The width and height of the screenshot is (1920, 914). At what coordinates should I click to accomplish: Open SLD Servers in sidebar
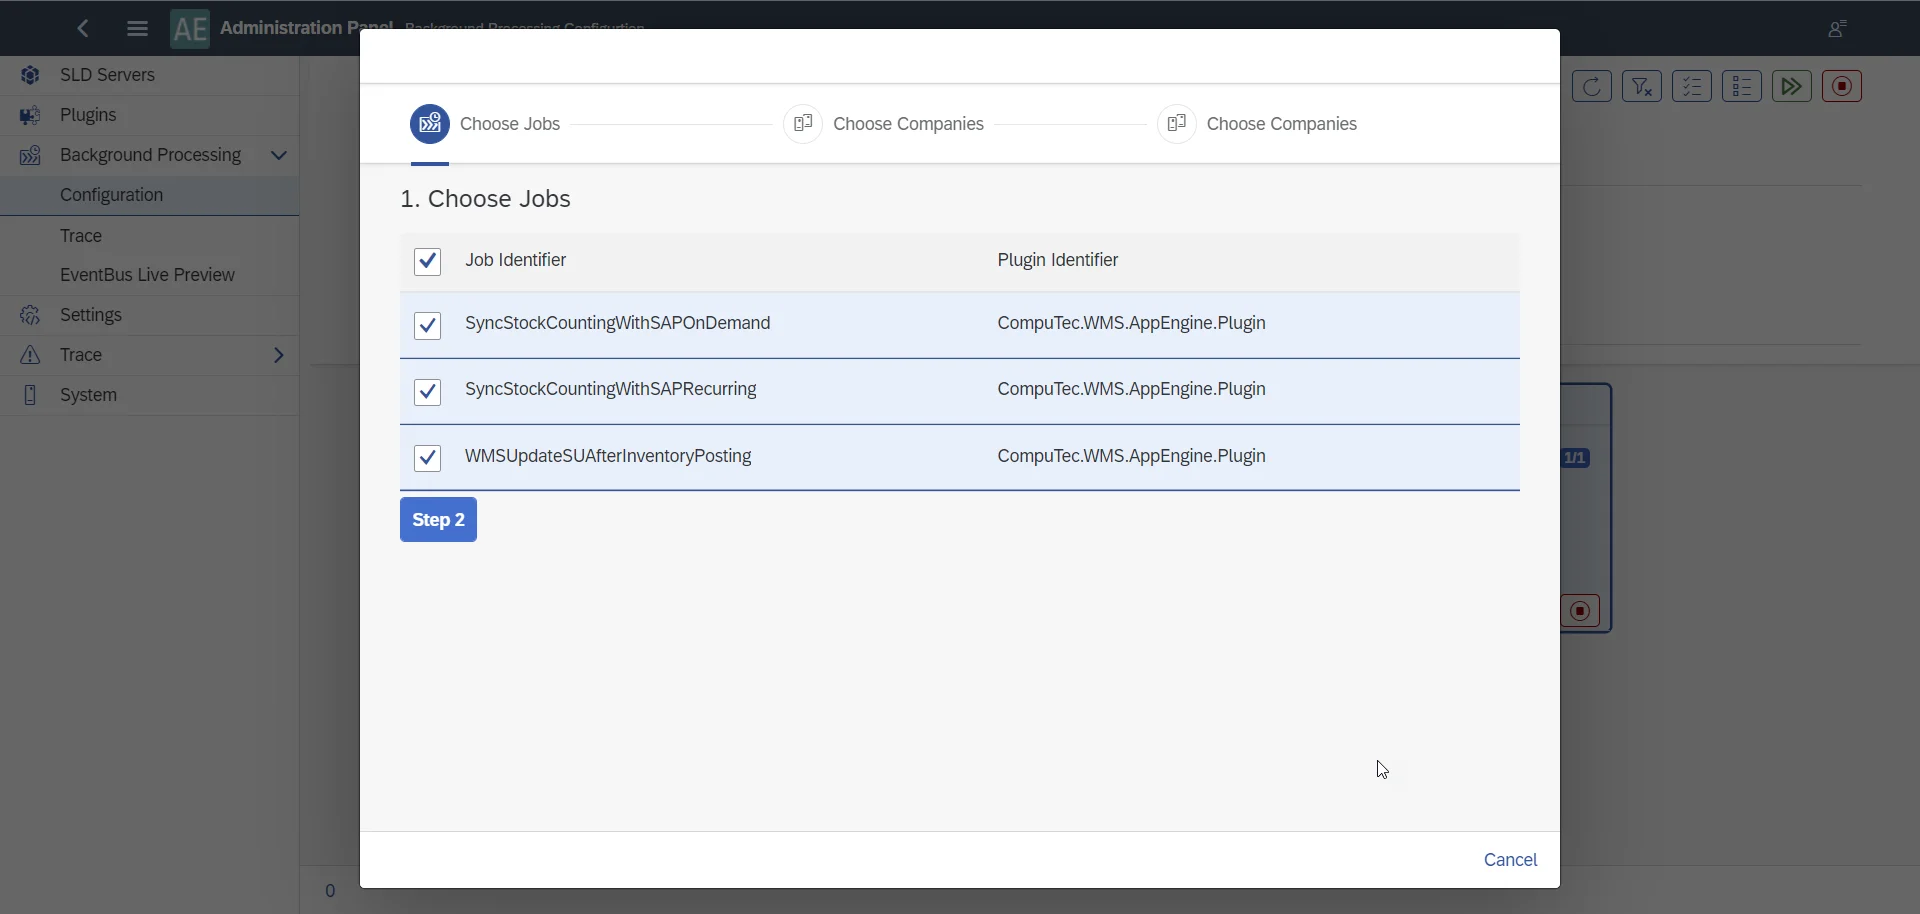click(x=107, y=75)
